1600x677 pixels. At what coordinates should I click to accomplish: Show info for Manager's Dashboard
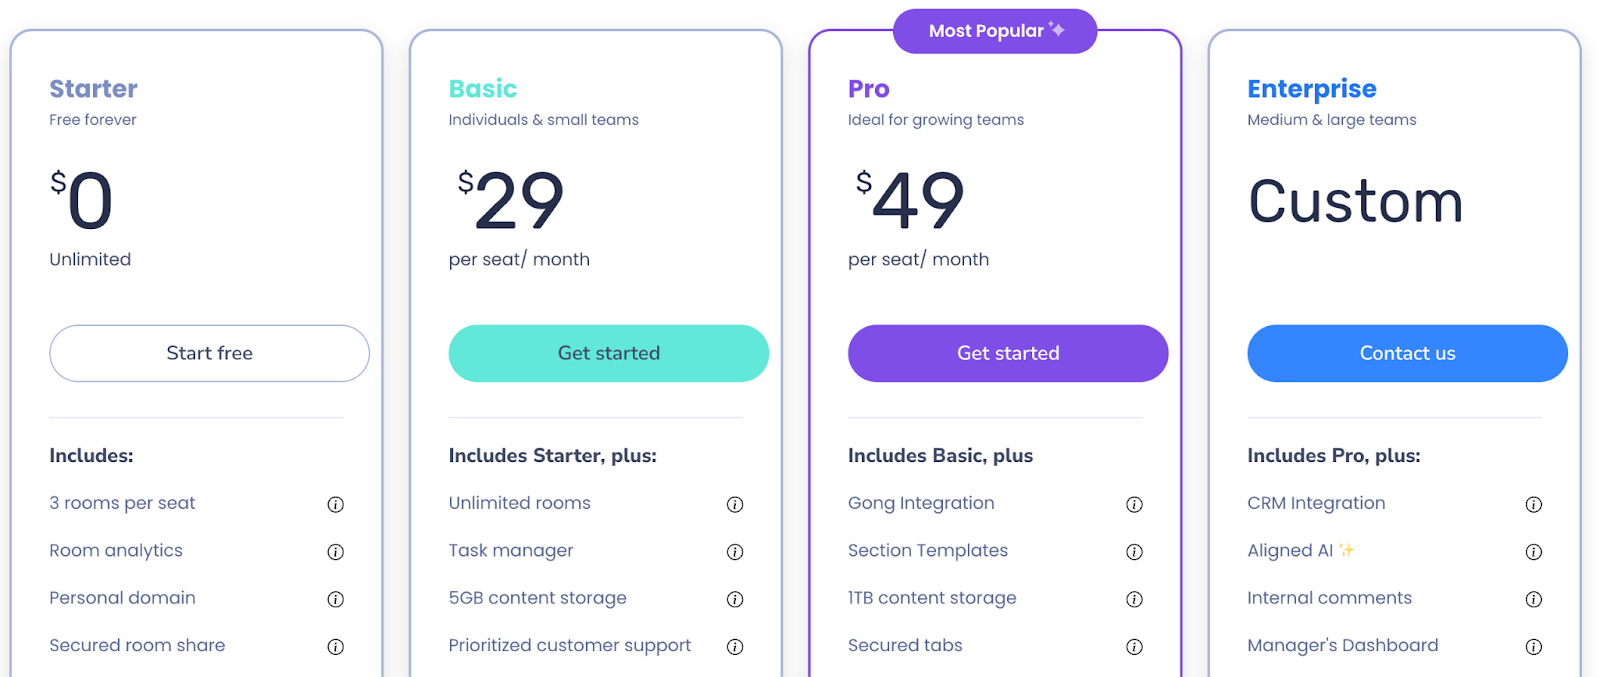coord(1534,647)
